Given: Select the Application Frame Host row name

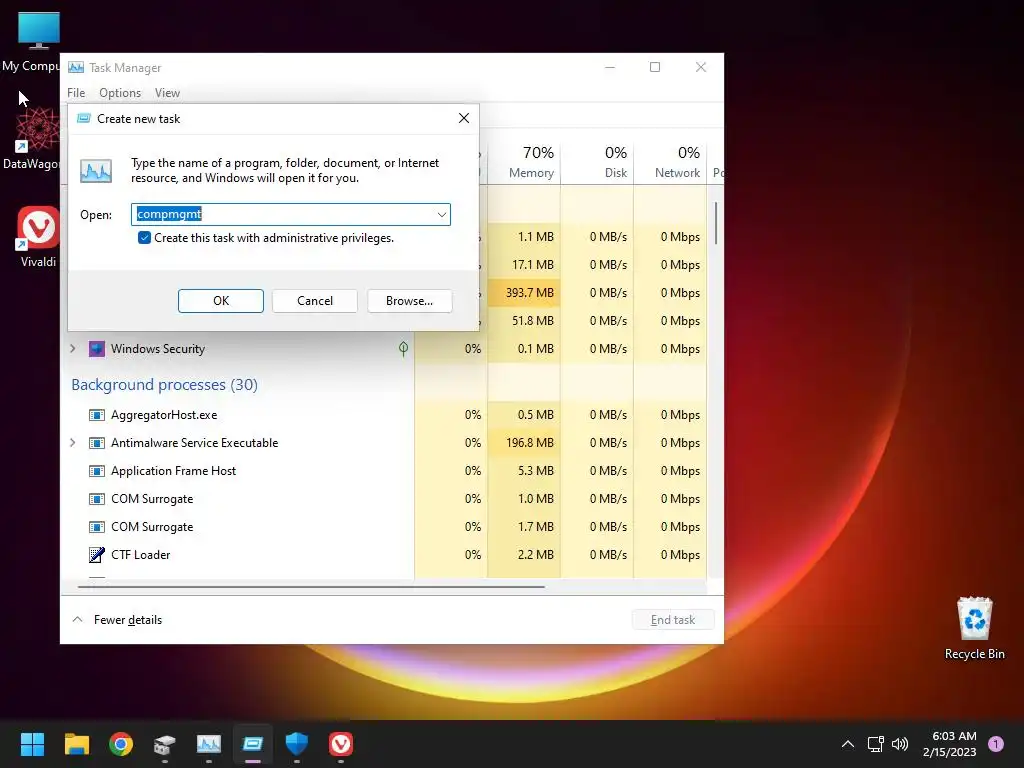Looking at the screenshot, I should pos(174,471).
